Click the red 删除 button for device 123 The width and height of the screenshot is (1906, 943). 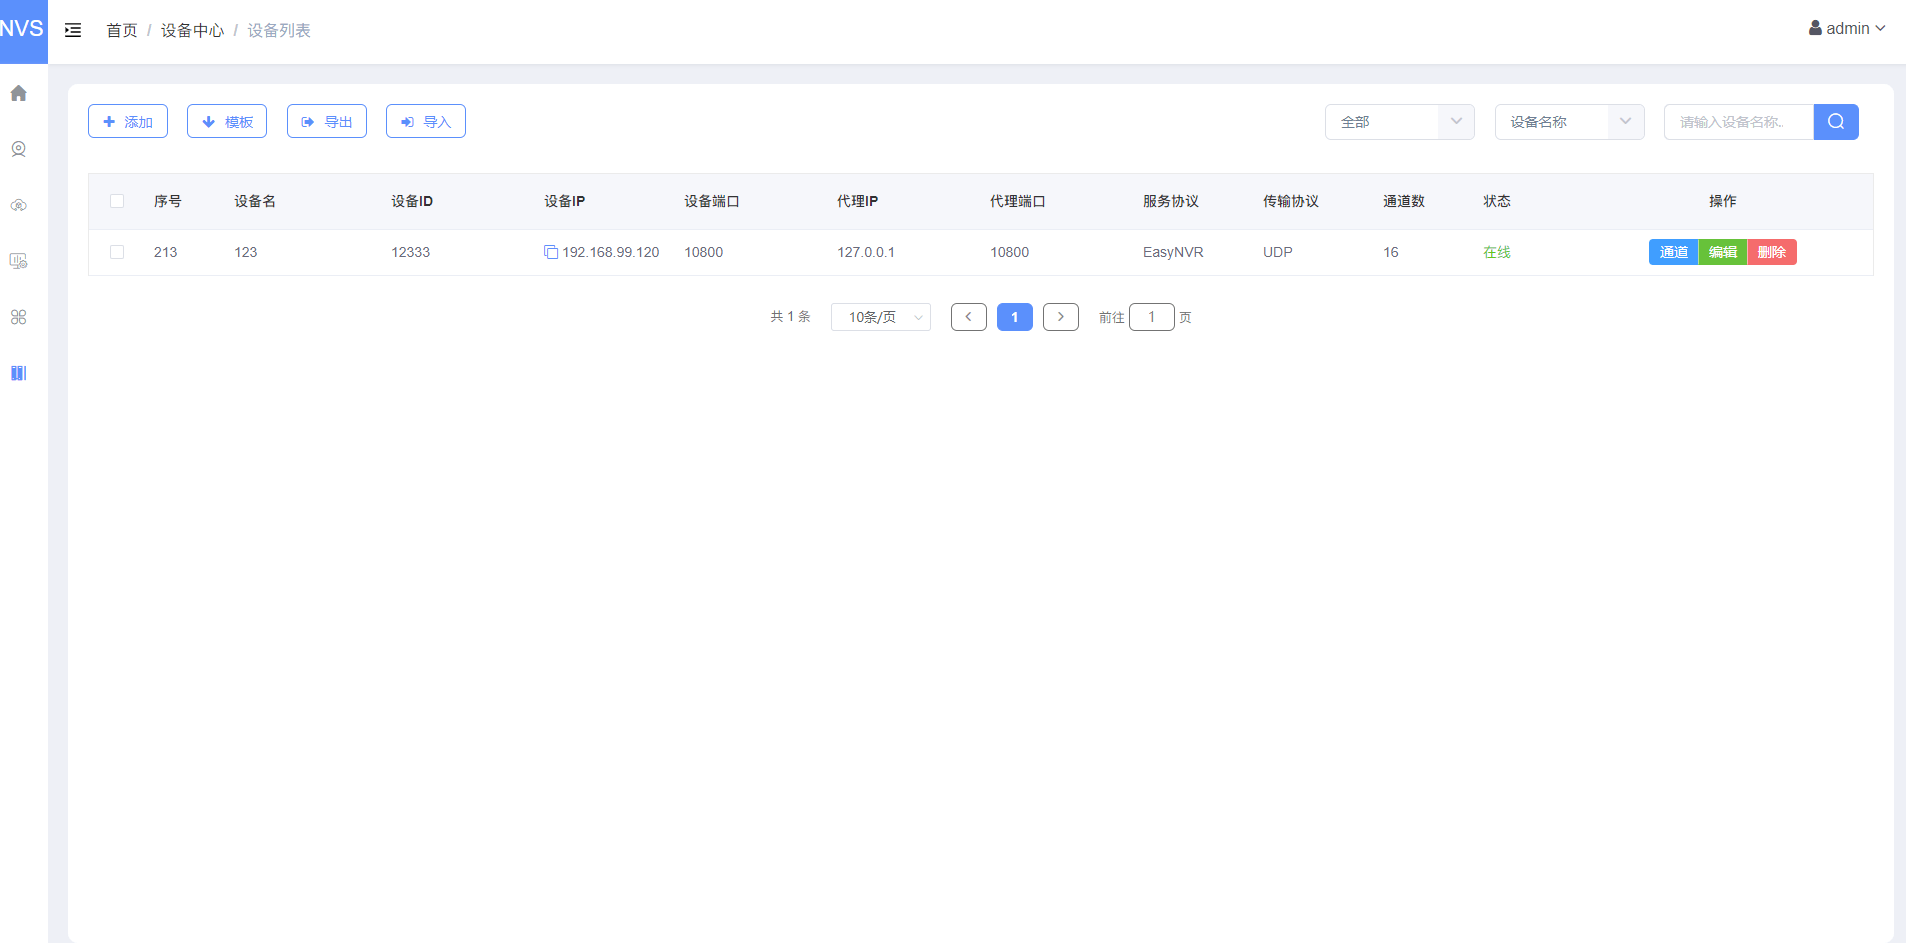tap(1771, 252)
